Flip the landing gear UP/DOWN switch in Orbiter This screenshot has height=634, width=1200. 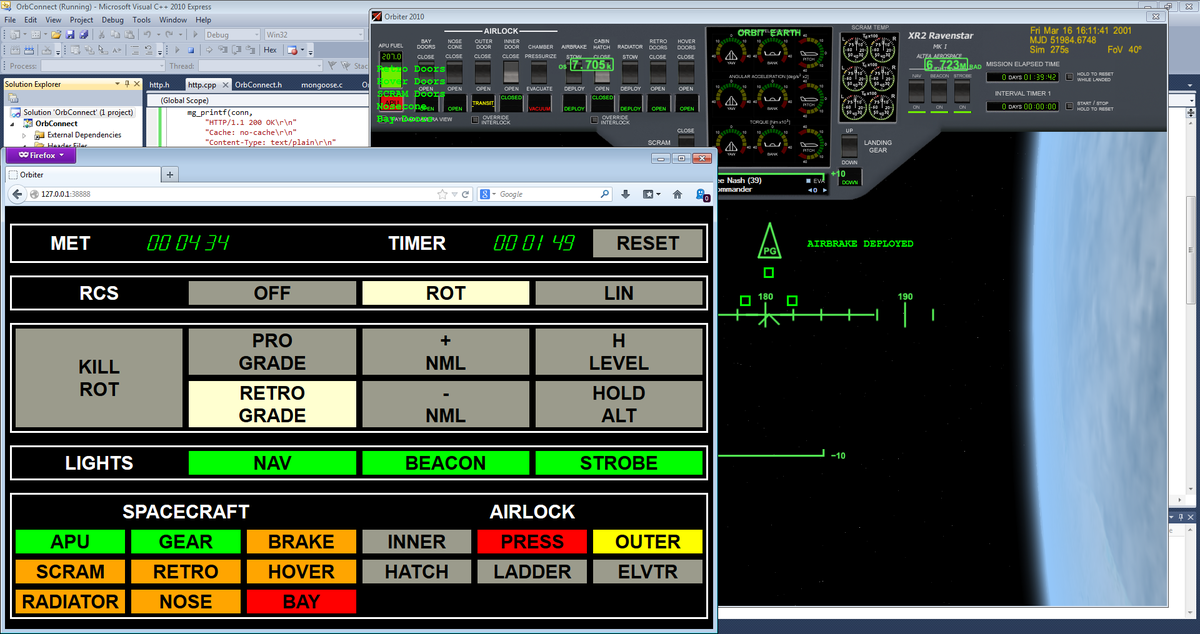click(849, 146)
